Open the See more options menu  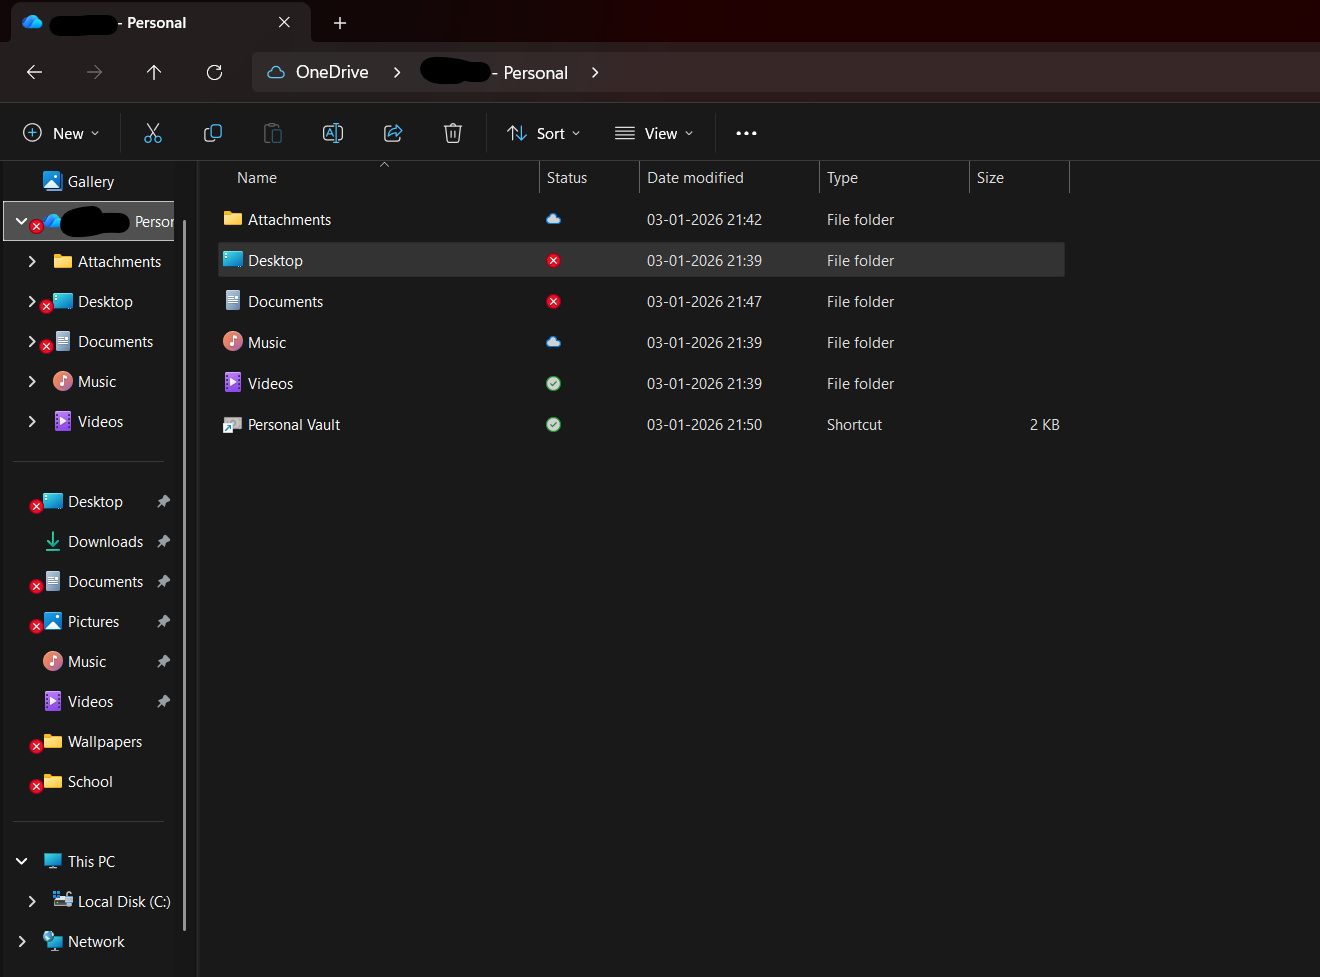click(746, 132)
